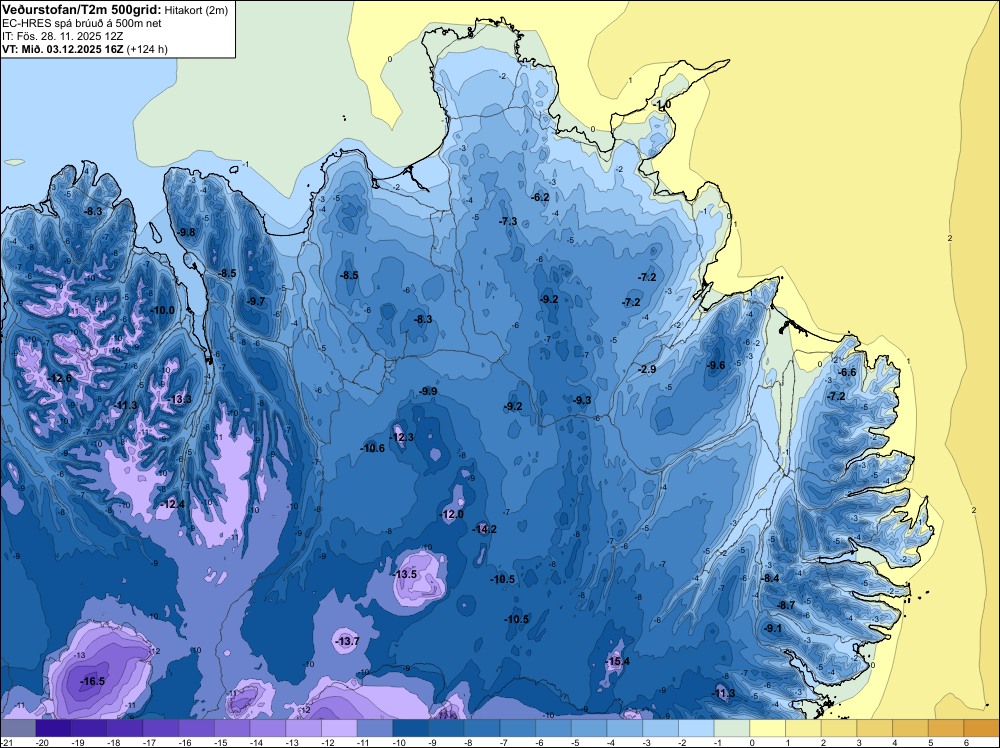Select the -14.2 temperature label
Viewport: 1000px width, 748px height.
point(484,529)
